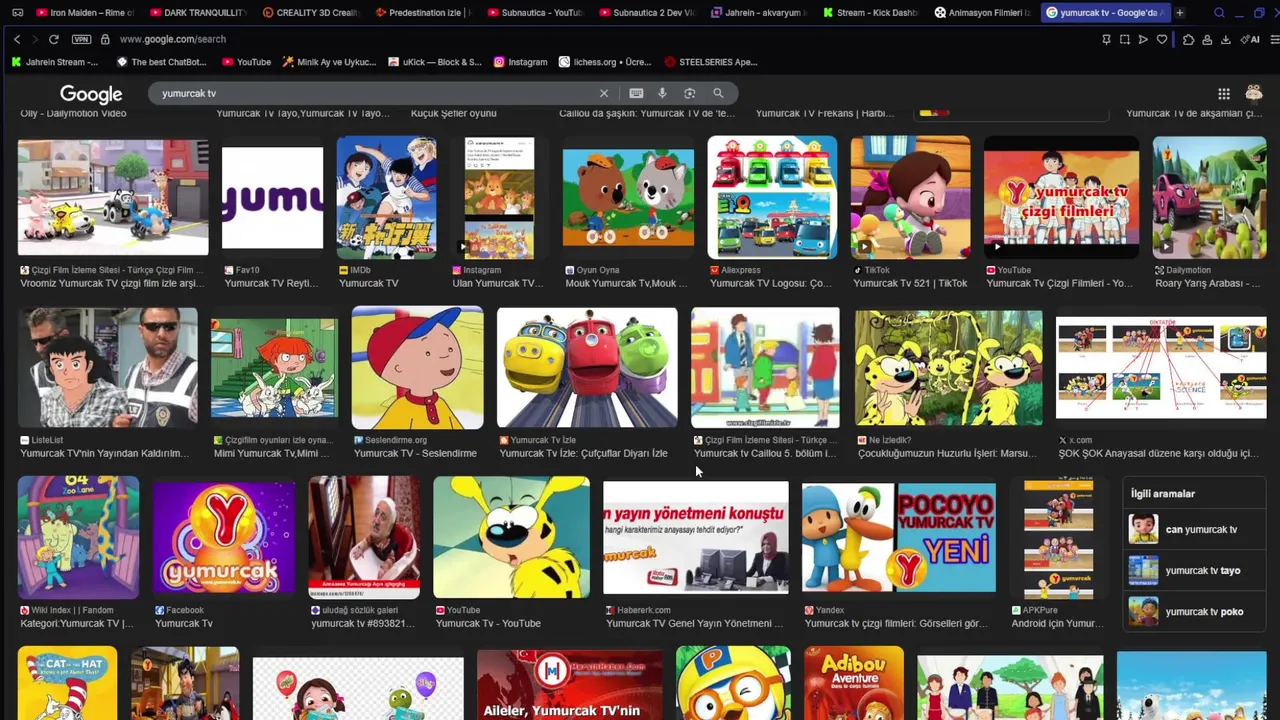Screen dimensions: 1280x720
Task: Open the STEELSERIES bookmark
Action: pos(711,62)
